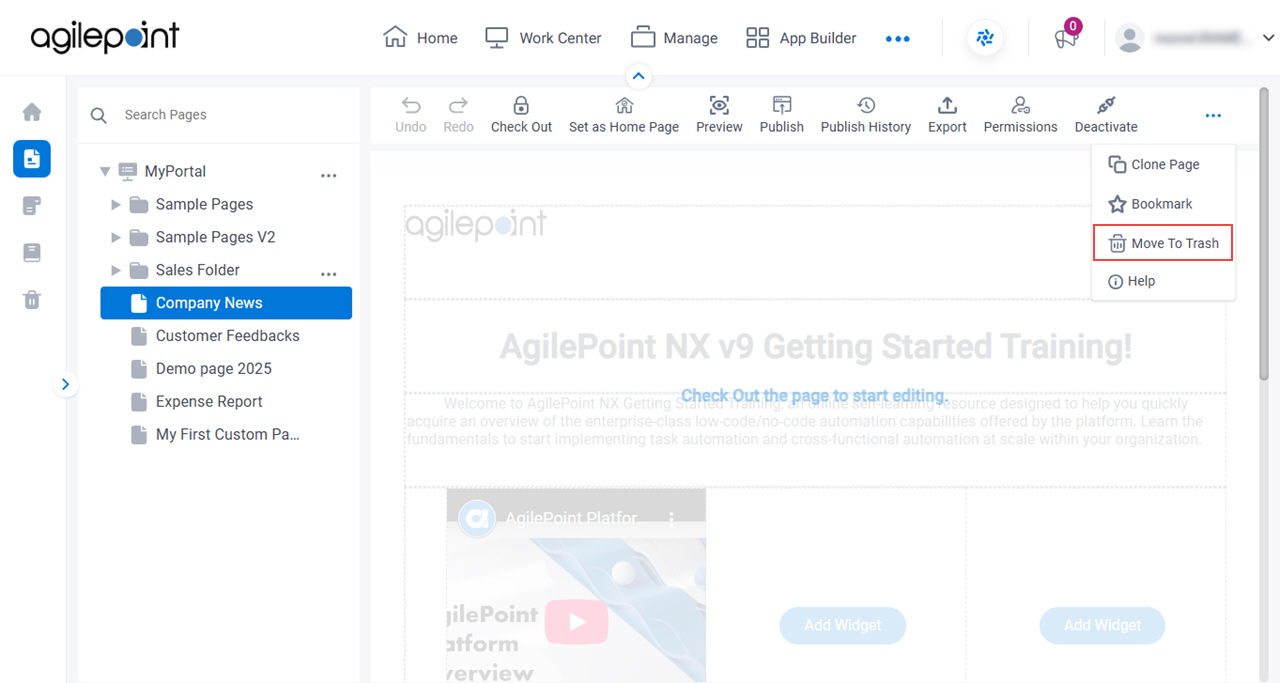Screen dimensions: 1280x683
Task: Check Out the page
Action: click(521, 115)
